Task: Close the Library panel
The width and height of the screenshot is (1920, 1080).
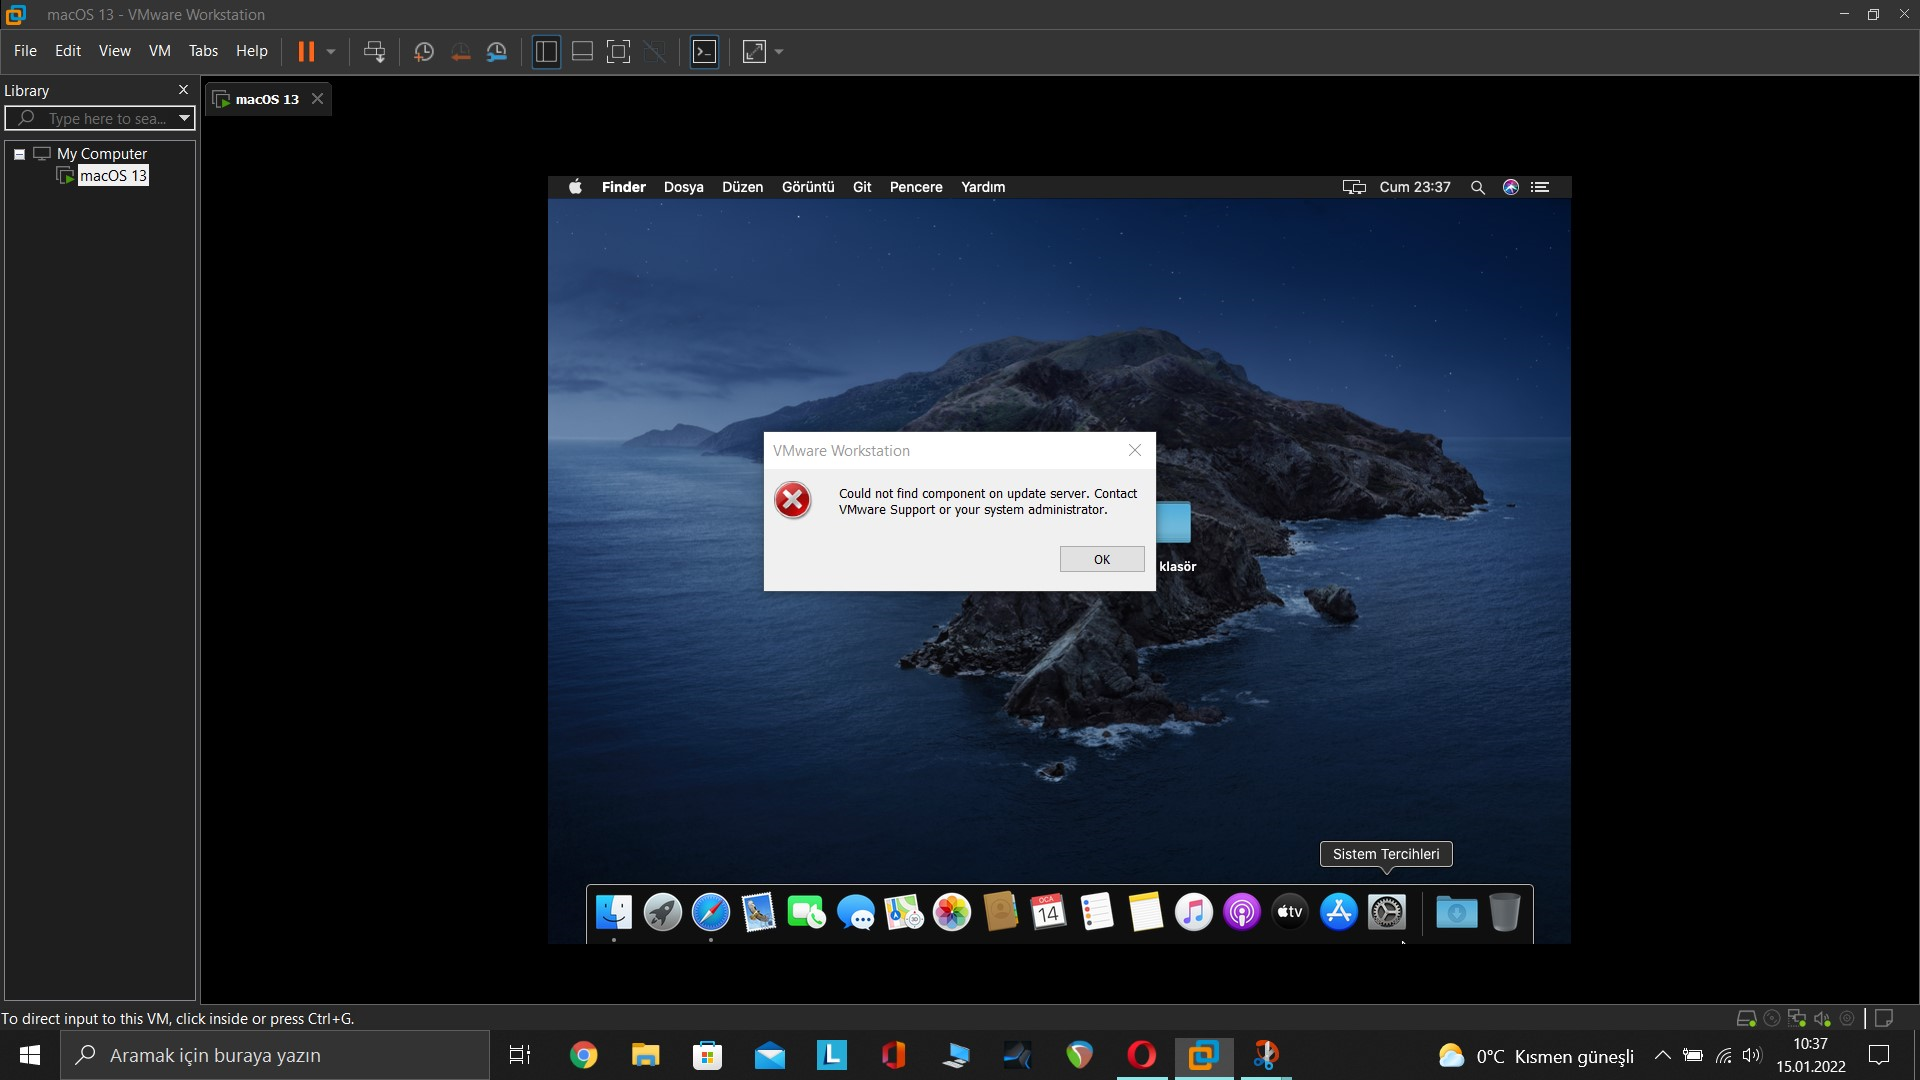Action: click(183, 90)
